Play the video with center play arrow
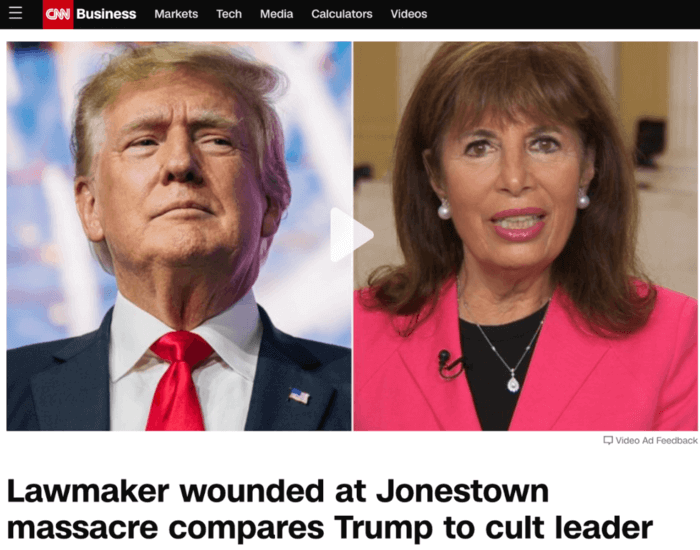The width and height of the screenshot is (700, 550). point(351,234)
